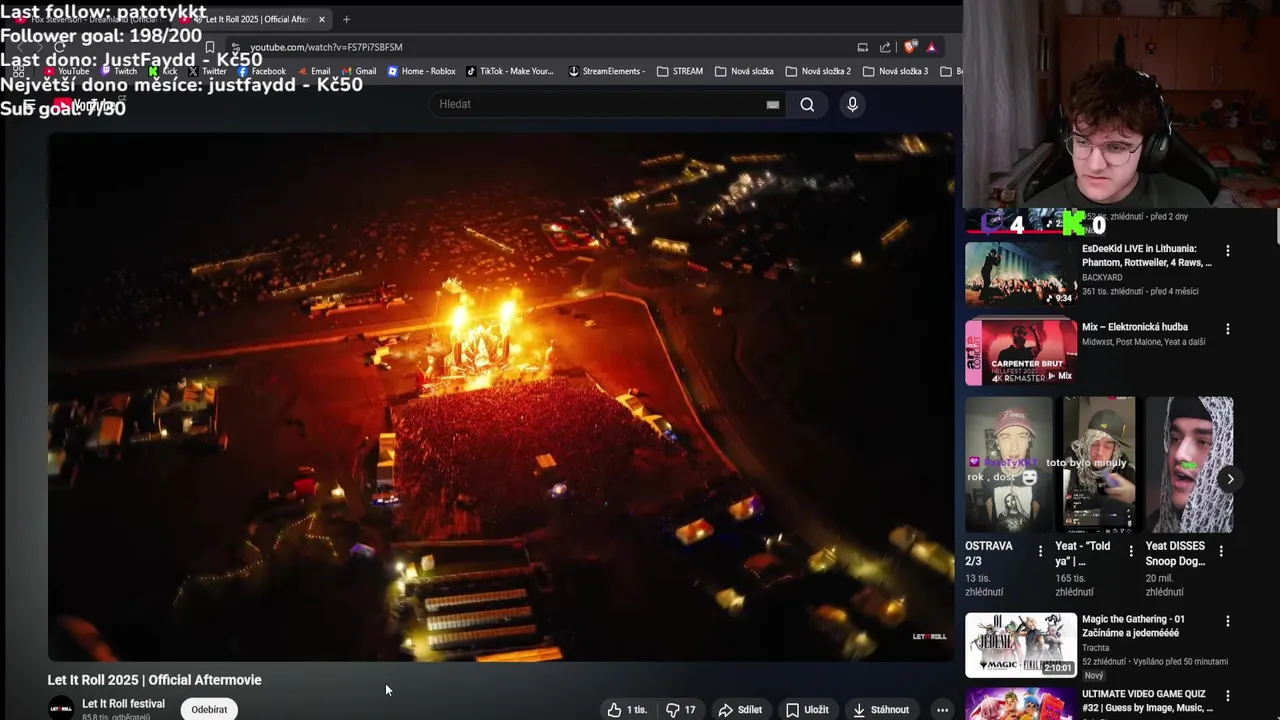Click BACKYARD channel name
1280x720 pixels.
click(1102, 277)
